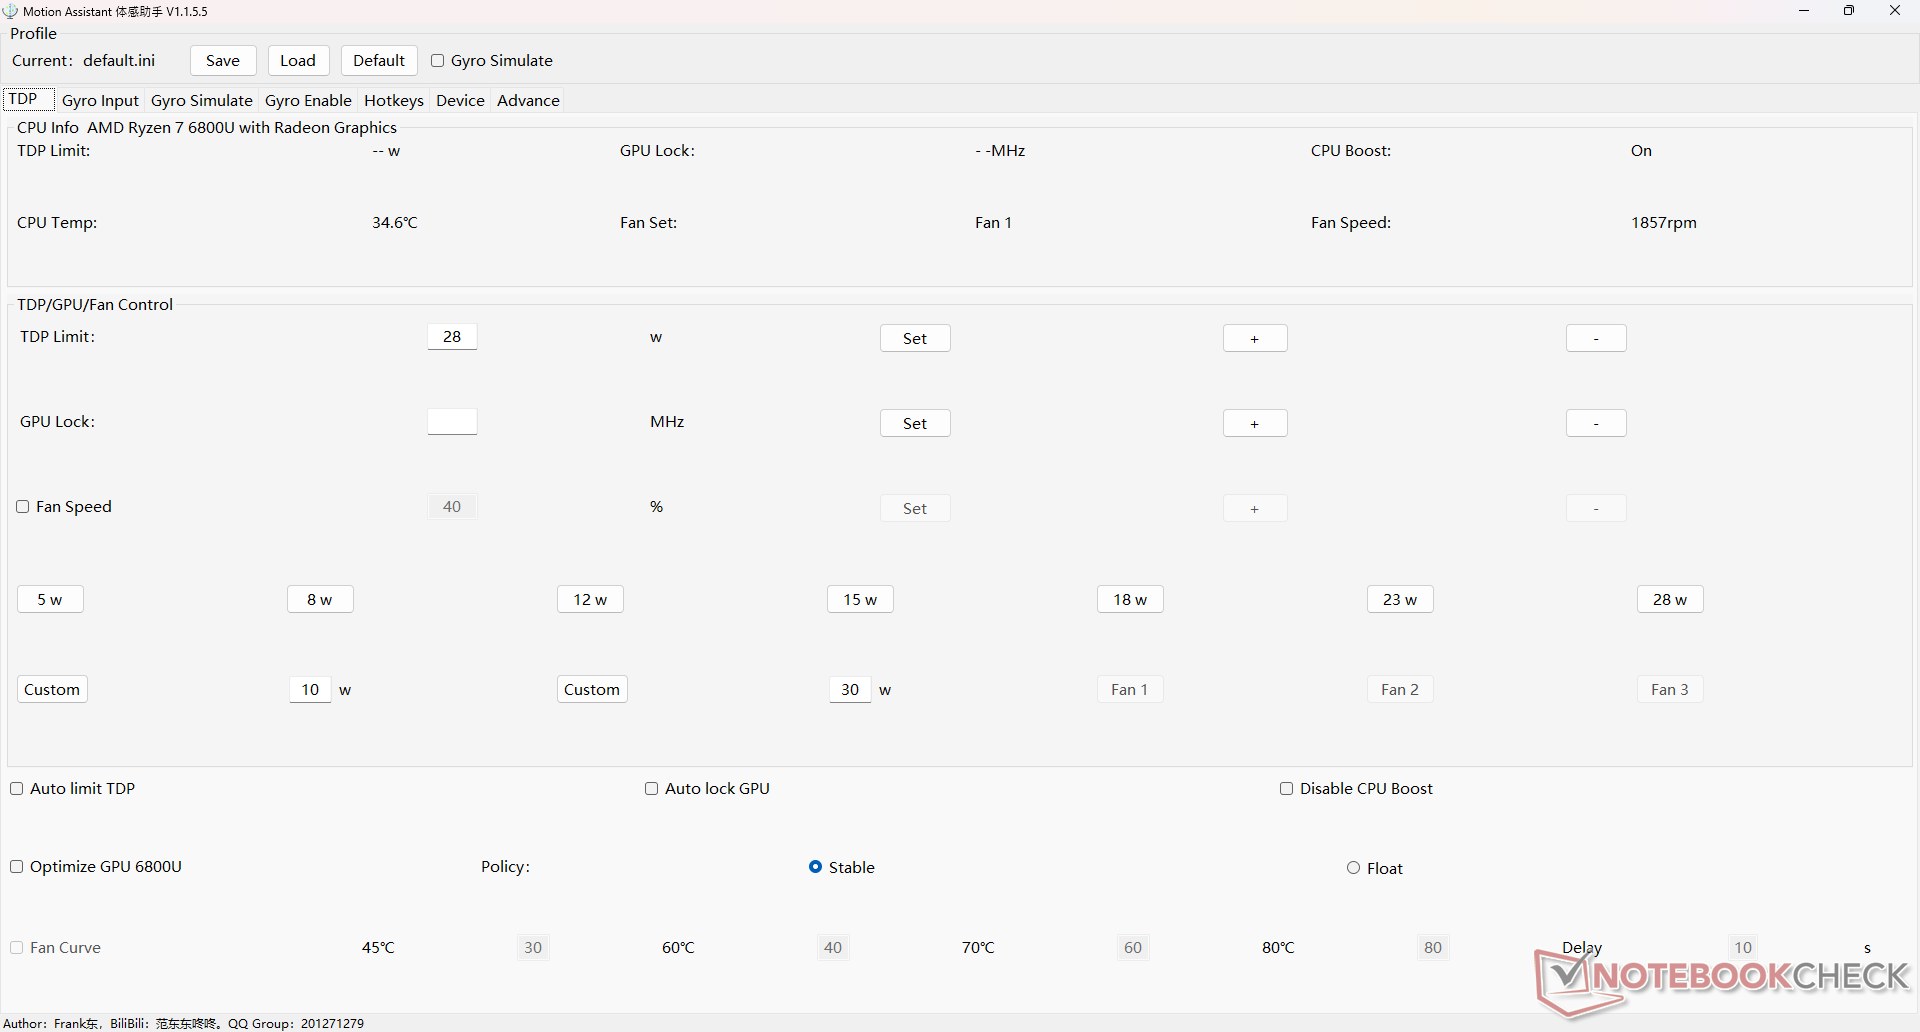Select the Float policy radio button
This screenshot has height=1032, width=1920.
click(x=1354, y=868)
